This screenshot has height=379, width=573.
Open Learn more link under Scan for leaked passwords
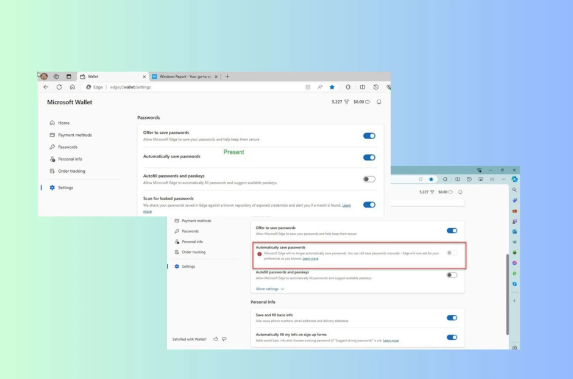tap(346, 205)
